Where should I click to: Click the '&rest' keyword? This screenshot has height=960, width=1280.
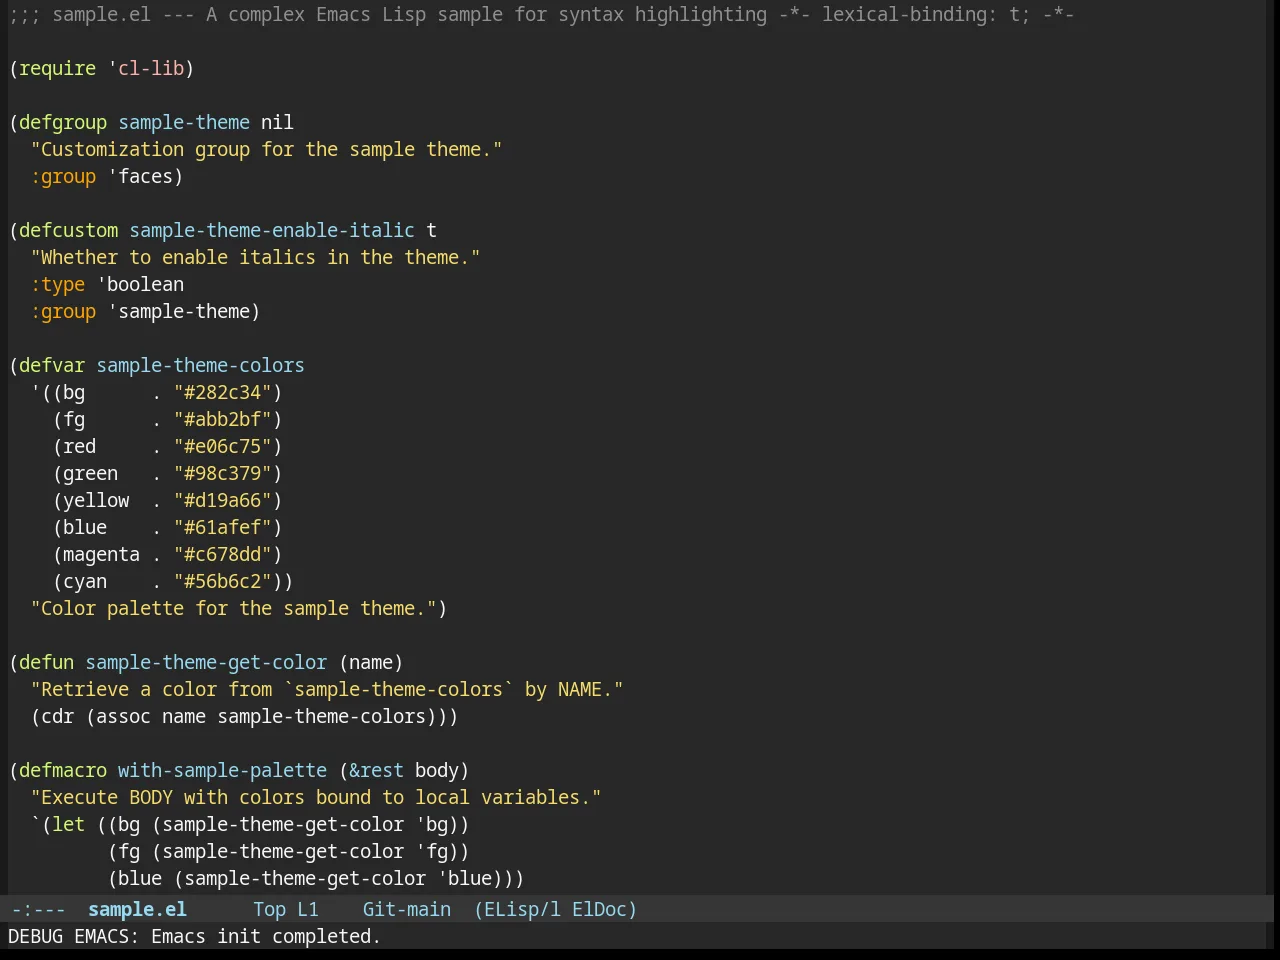376,770
